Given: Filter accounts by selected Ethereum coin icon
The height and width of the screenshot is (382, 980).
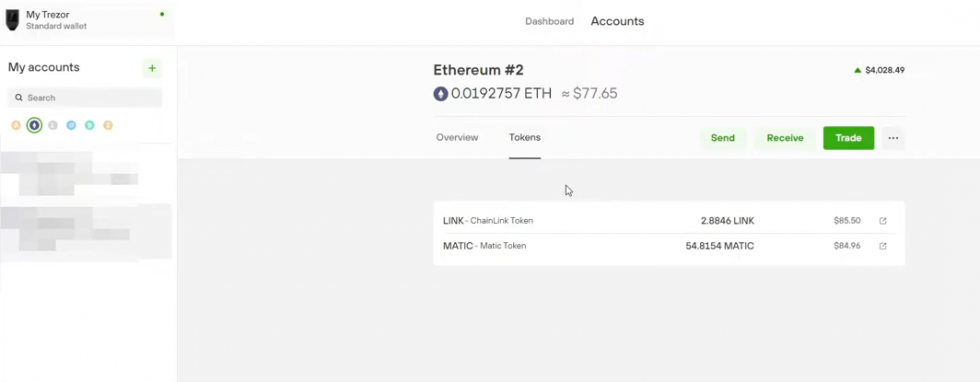Looking at the screenshot, I should tap(34, 125).
